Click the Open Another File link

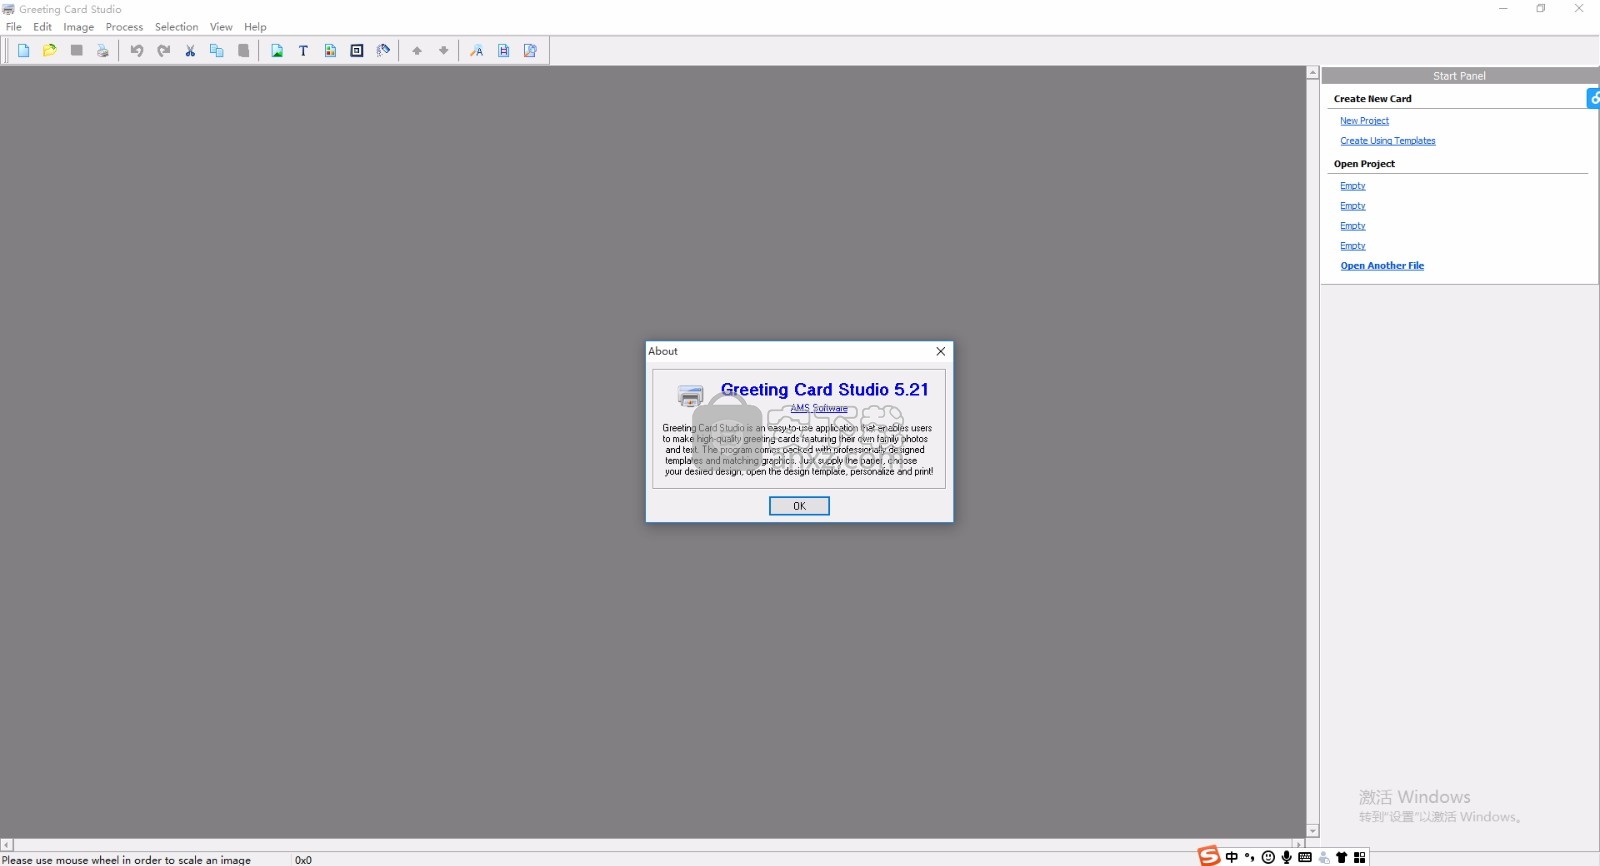point(1381,266)
